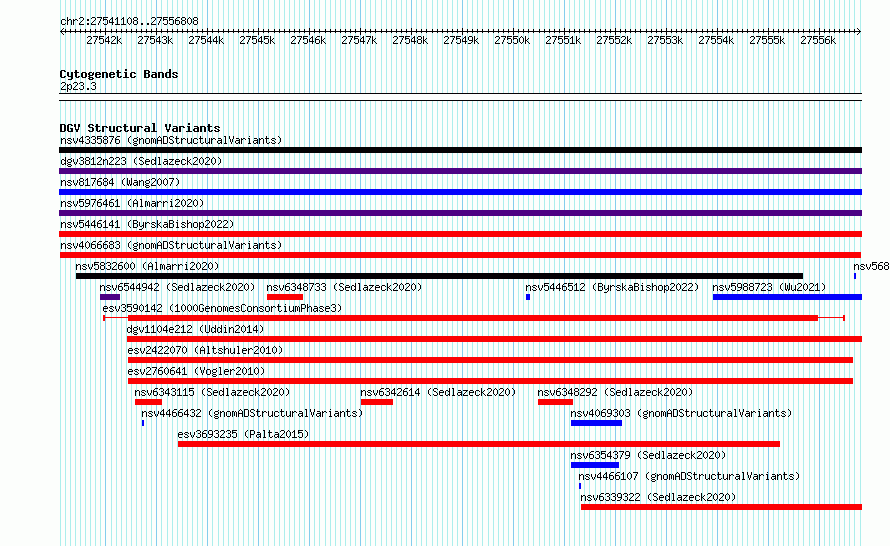Click the 27552k ruler position
This screenshot has width=890, height=546.
[x=614, y=40]
